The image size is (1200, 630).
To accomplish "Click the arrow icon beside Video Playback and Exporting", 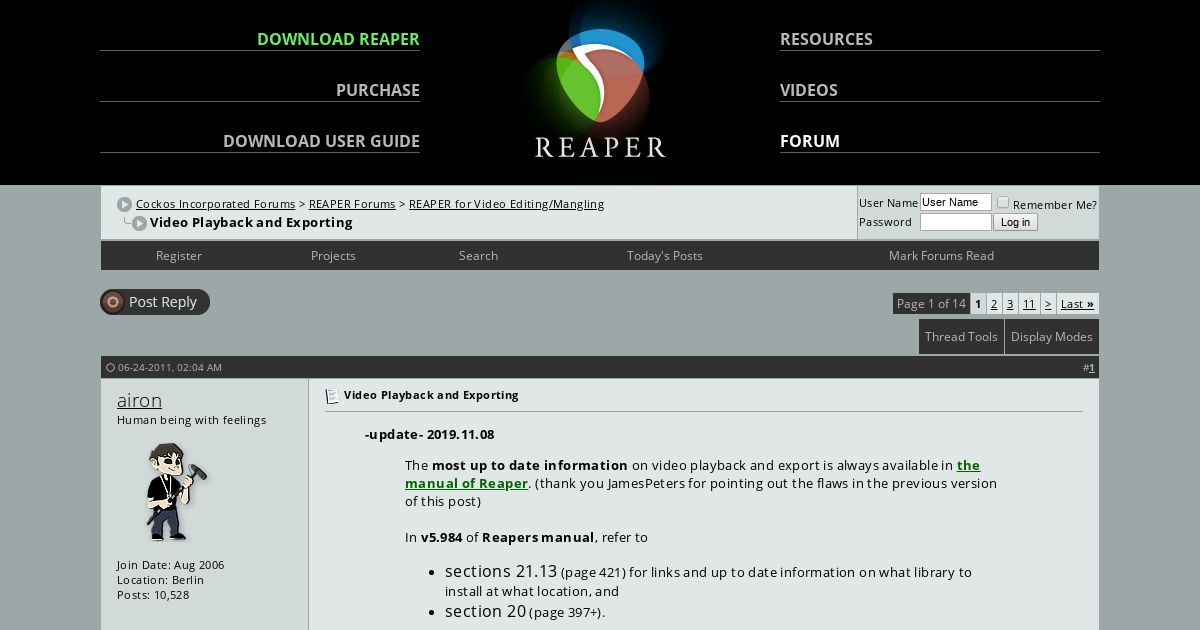I will coord(139,223).
